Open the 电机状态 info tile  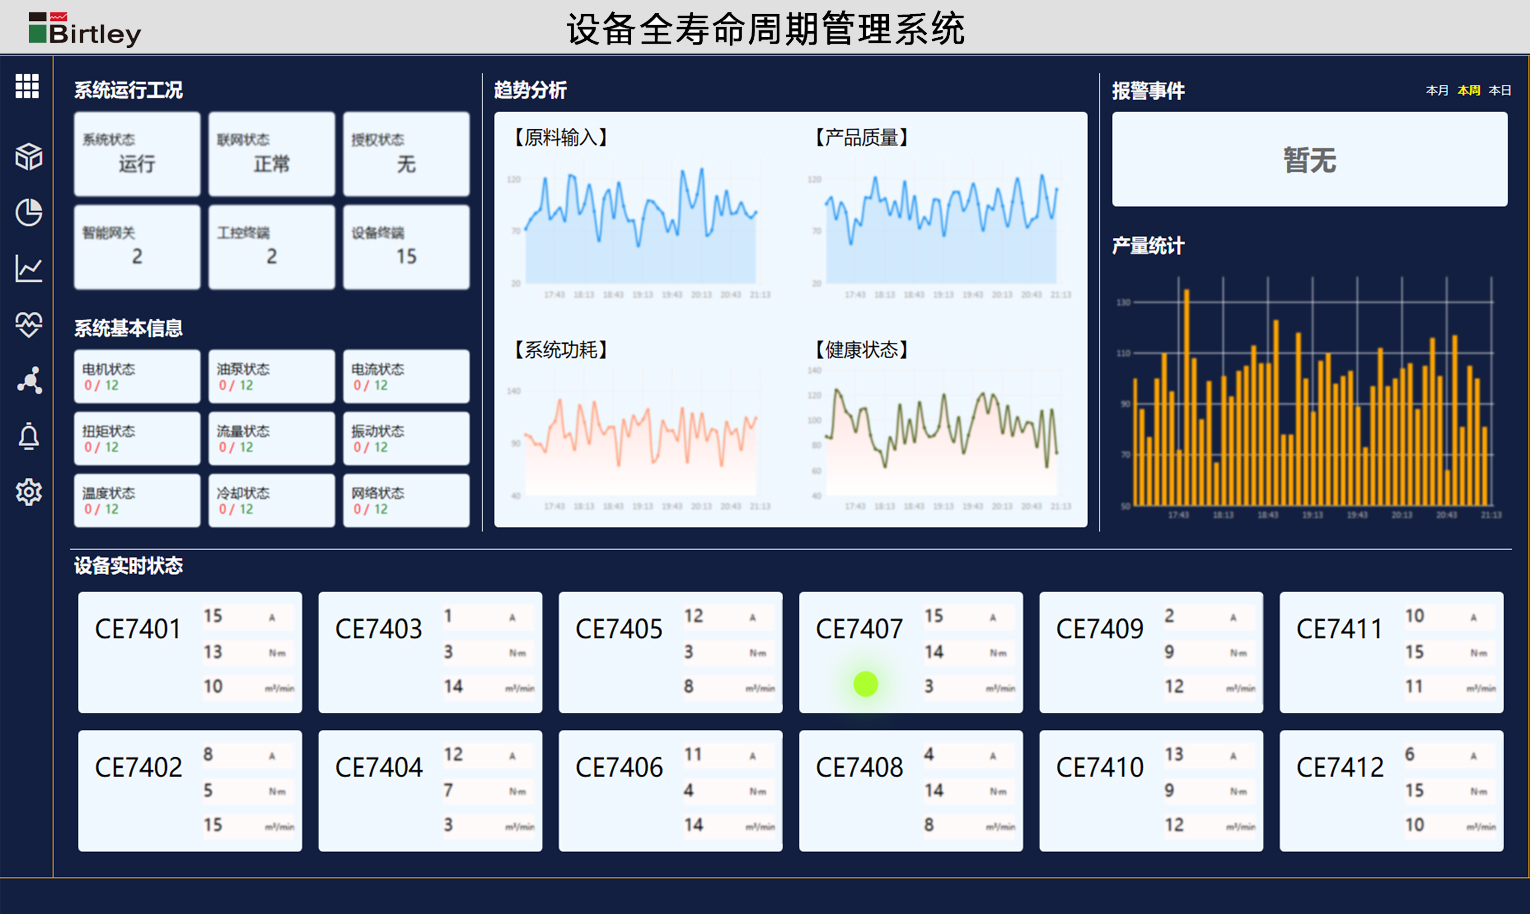[137, 376]
